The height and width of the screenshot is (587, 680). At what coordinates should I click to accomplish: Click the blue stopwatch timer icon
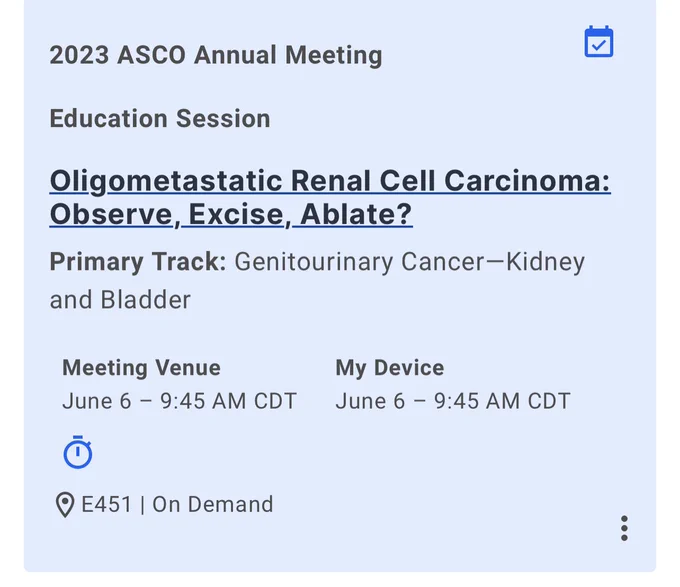[x=78, y=452]
